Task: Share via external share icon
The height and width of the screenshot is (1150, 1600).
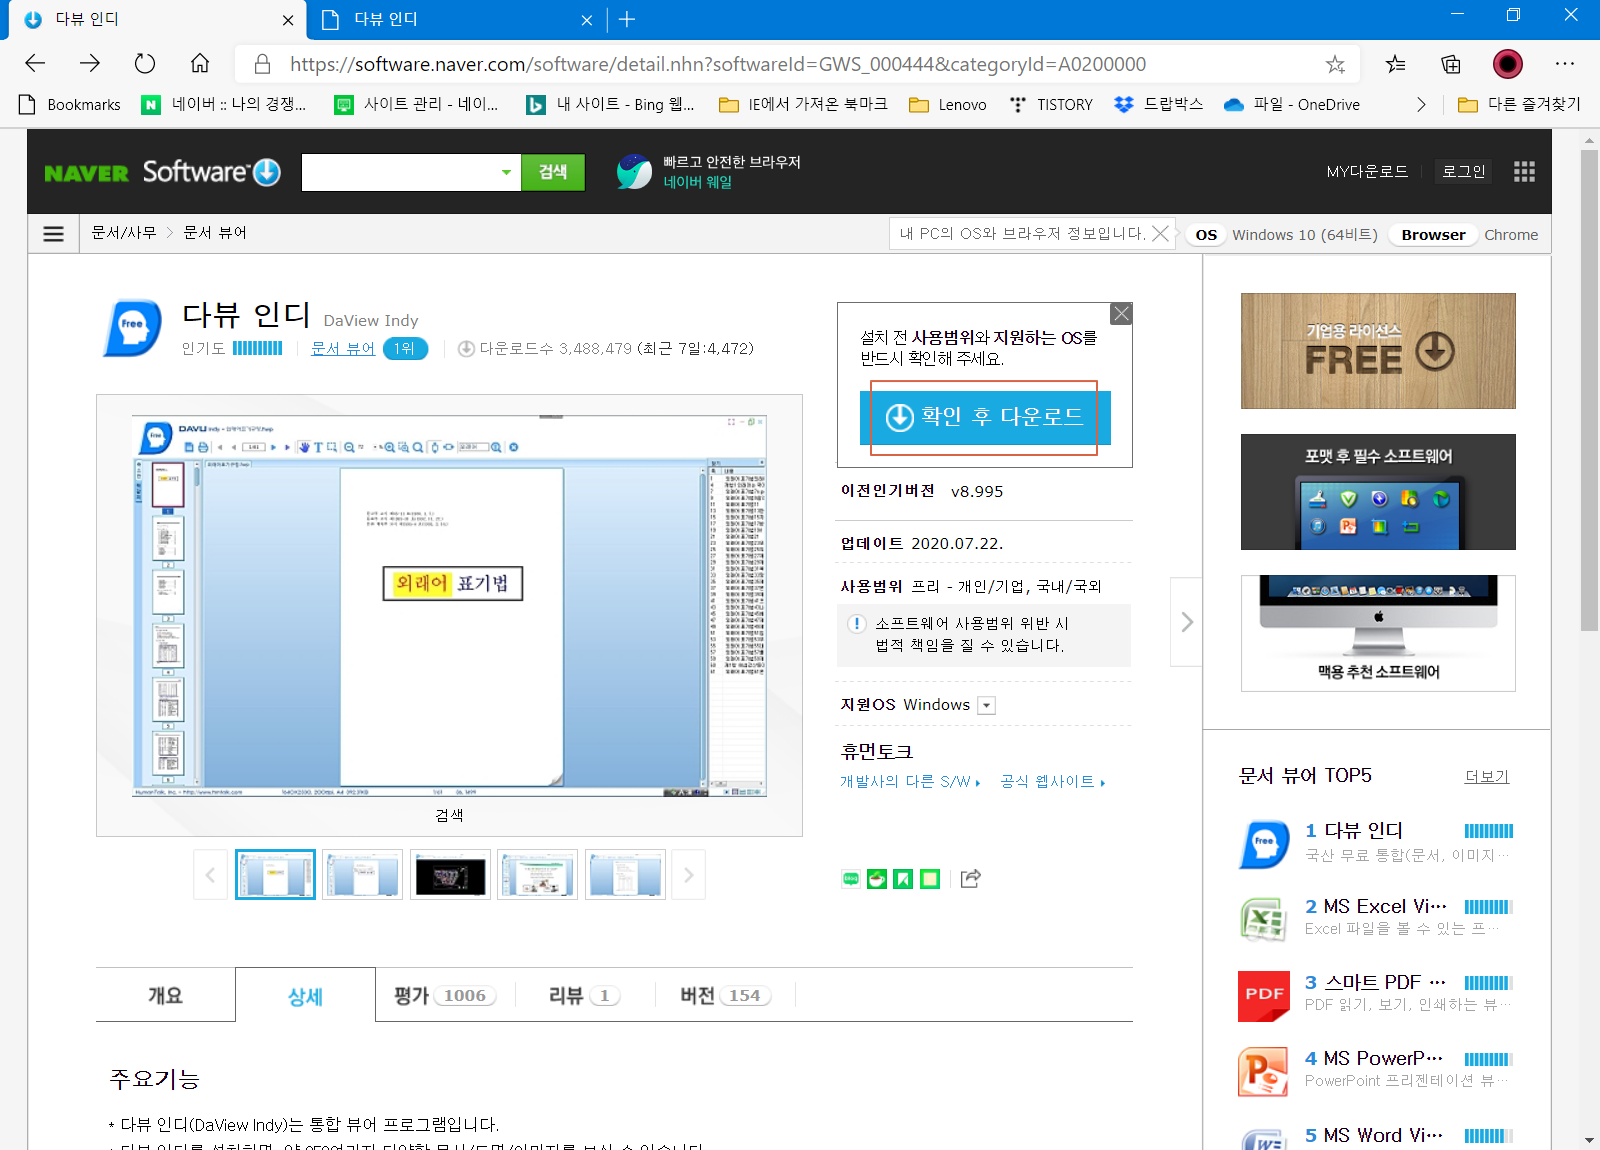Action: click(970, 879)
